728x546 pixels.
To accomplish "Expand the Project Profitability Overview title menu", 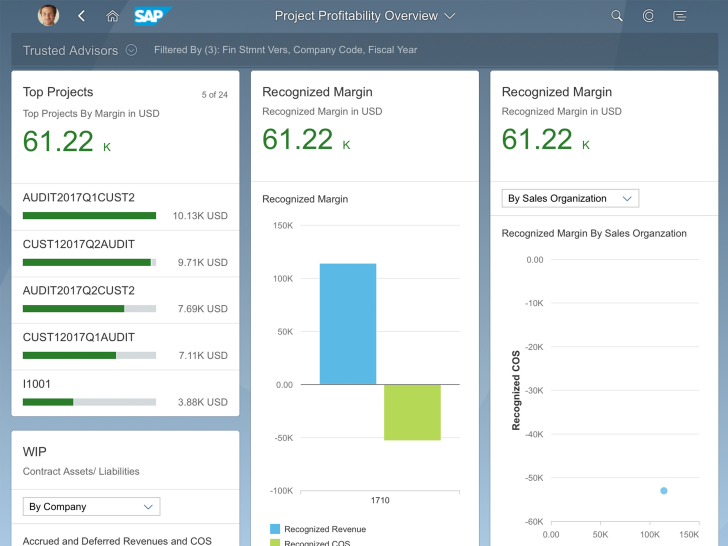I will click(449, 16).
